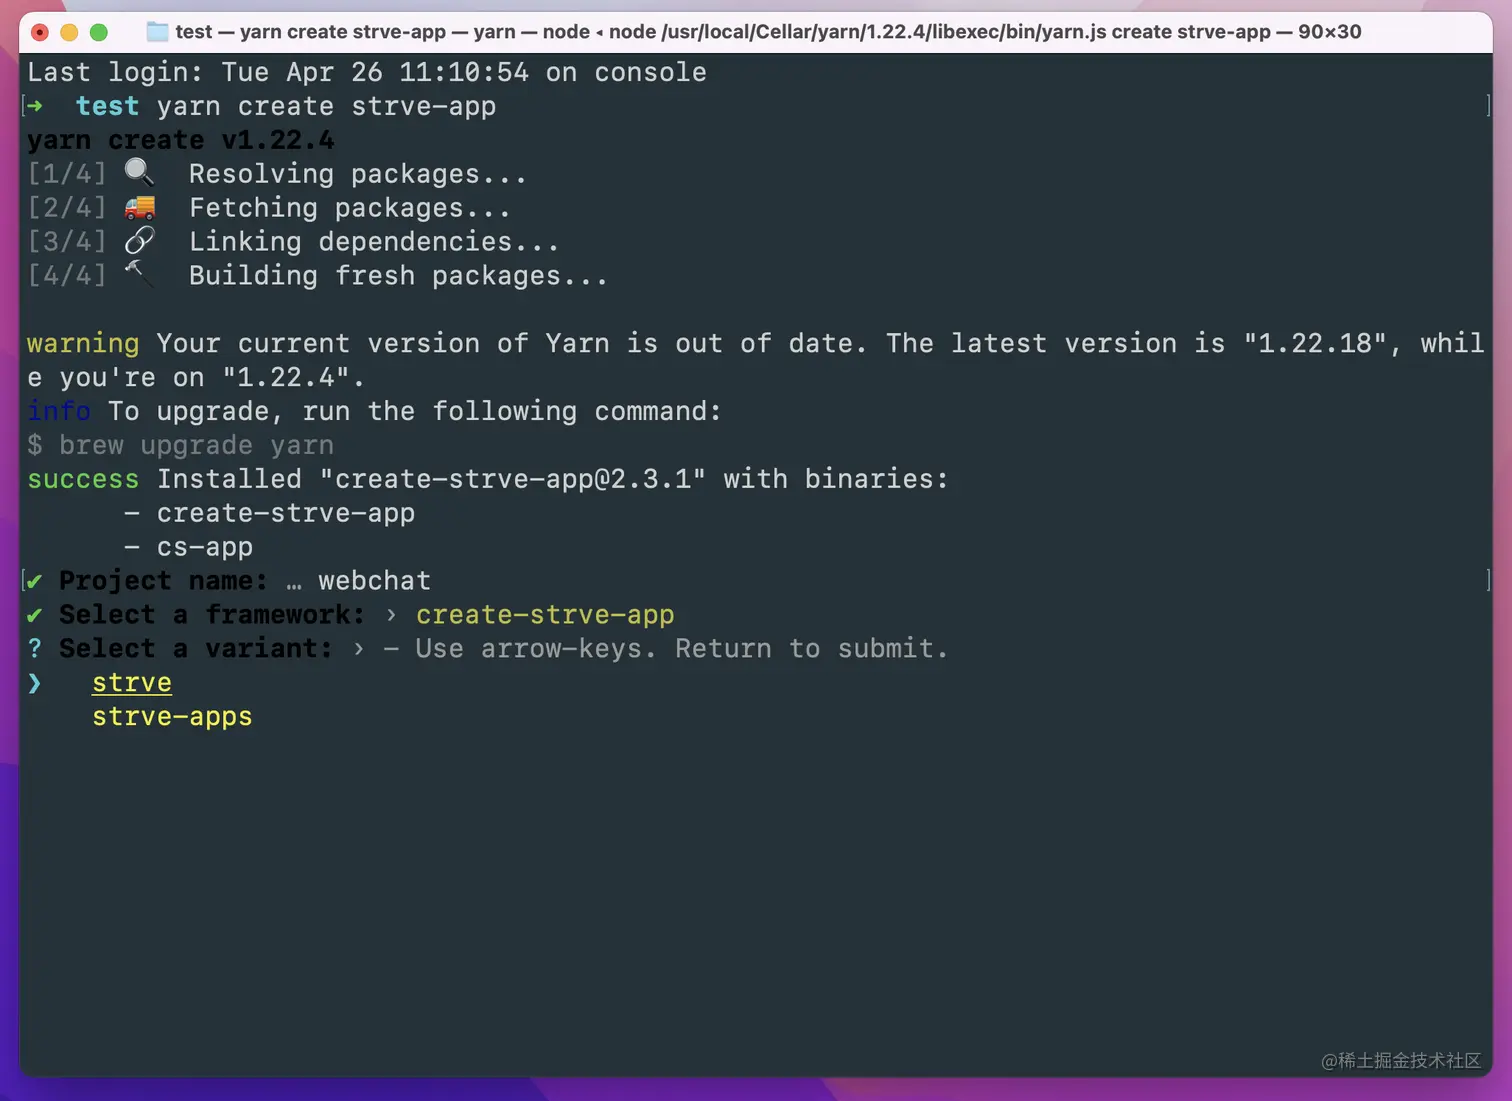Maximize the terminal with the green button
This screenshot has height=1101, width=1512.
coord(99,32)
